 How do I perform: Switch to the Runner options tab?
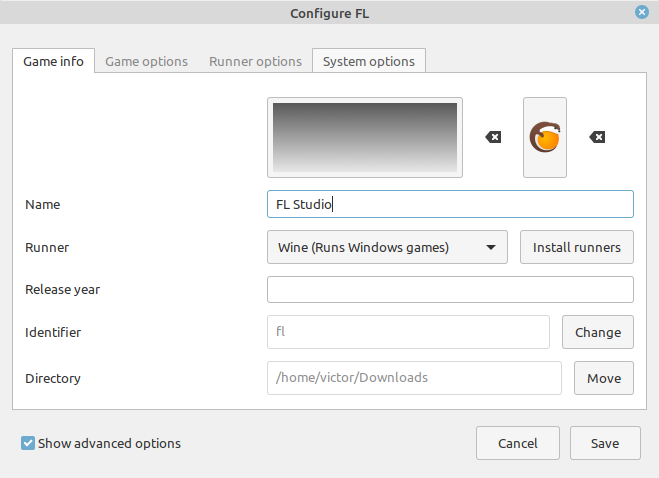pyautogui.click(x=255, y=61)
